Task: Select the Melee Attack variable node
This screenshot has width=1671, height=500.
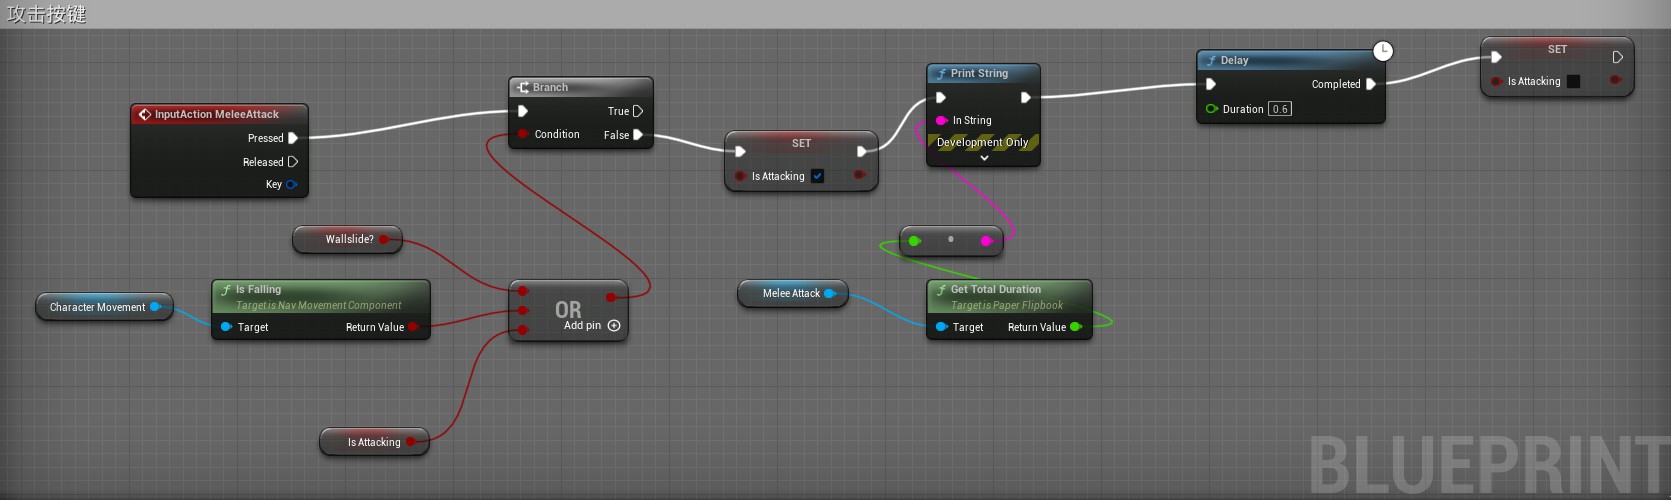Action: 790,293
